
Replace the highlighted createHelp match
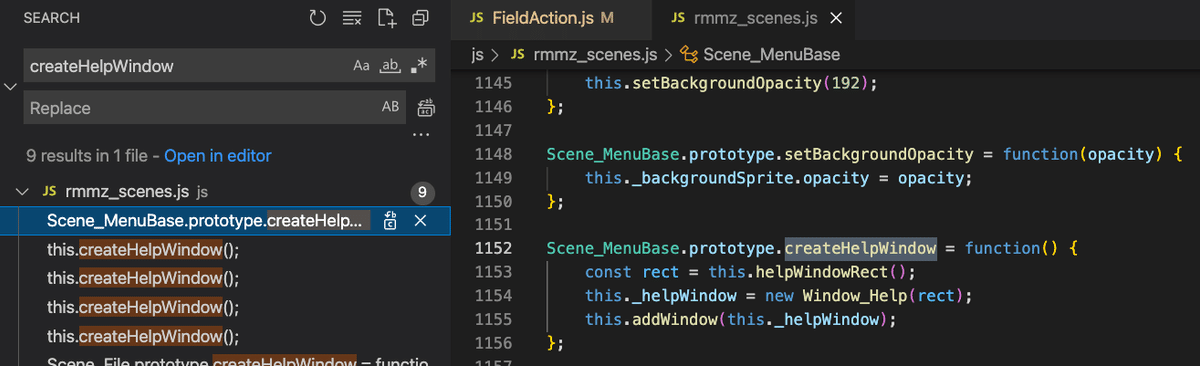(x=390, y=221)
